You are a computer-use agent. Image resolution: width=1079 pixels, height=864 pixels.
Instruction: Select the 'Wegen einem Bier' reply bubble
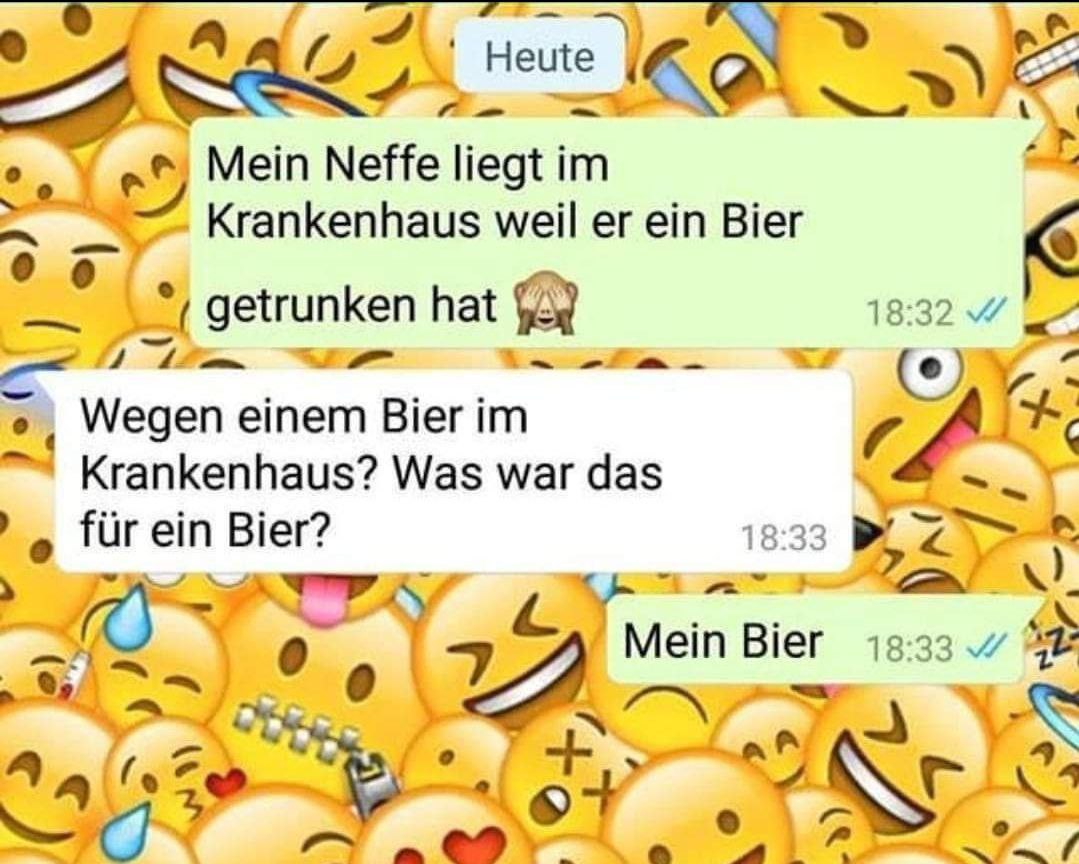pyautogui.click(x=454, y=471)
